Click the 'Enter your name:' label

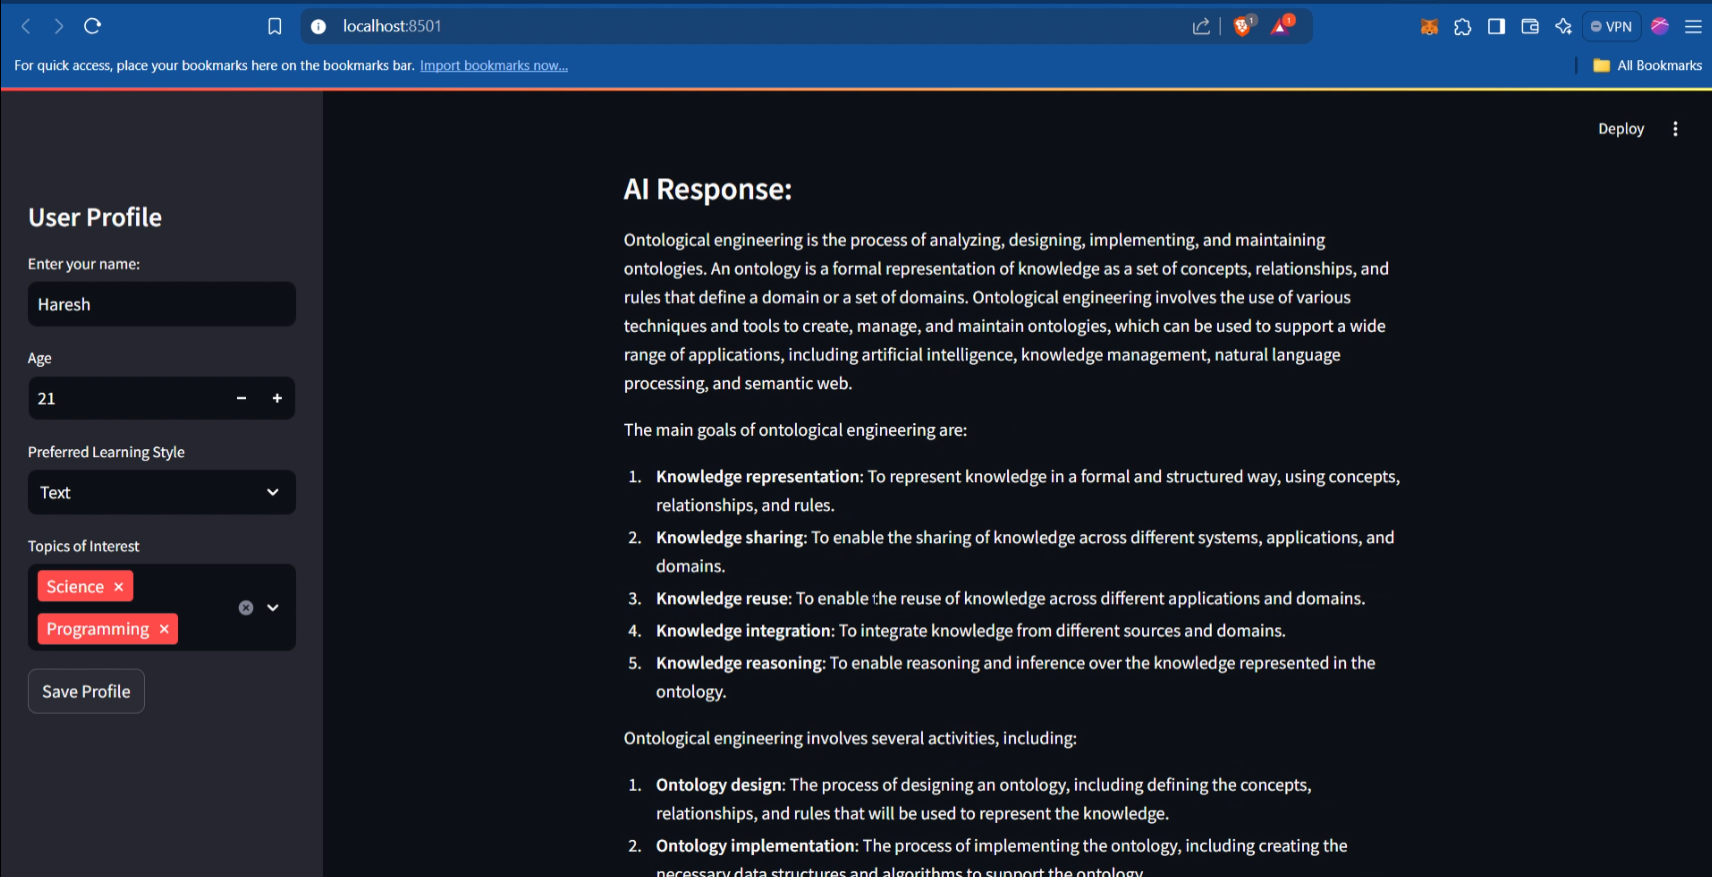84,264
